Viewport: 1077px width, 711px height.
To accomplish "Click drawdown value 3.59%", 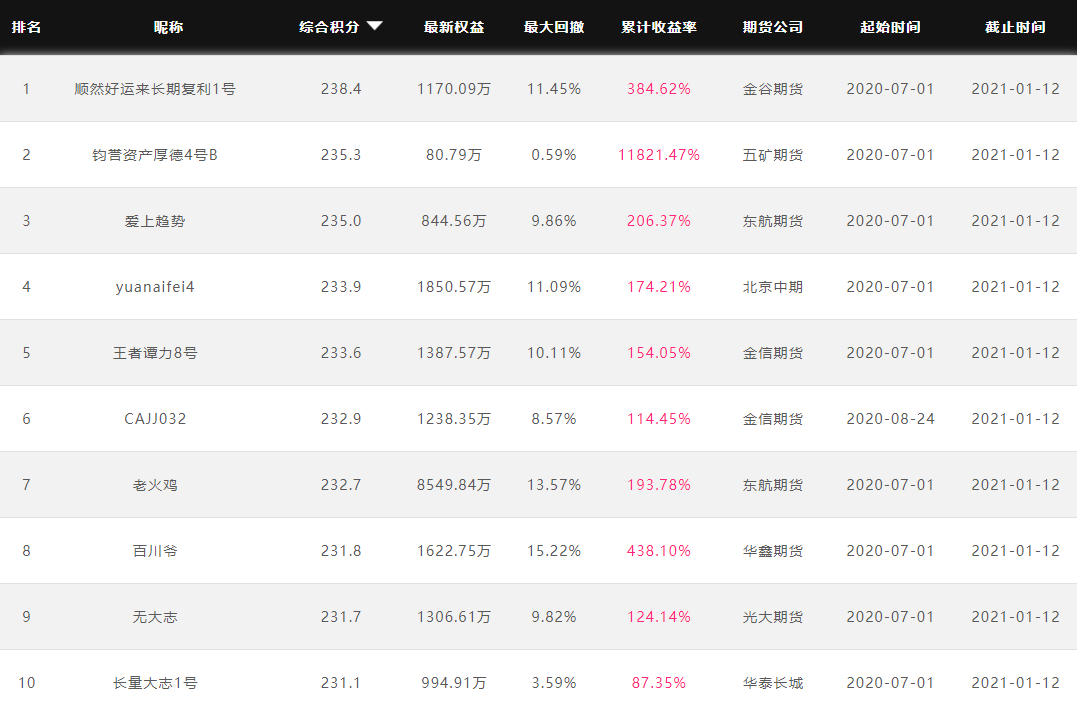I will click(x=554, y=682).
